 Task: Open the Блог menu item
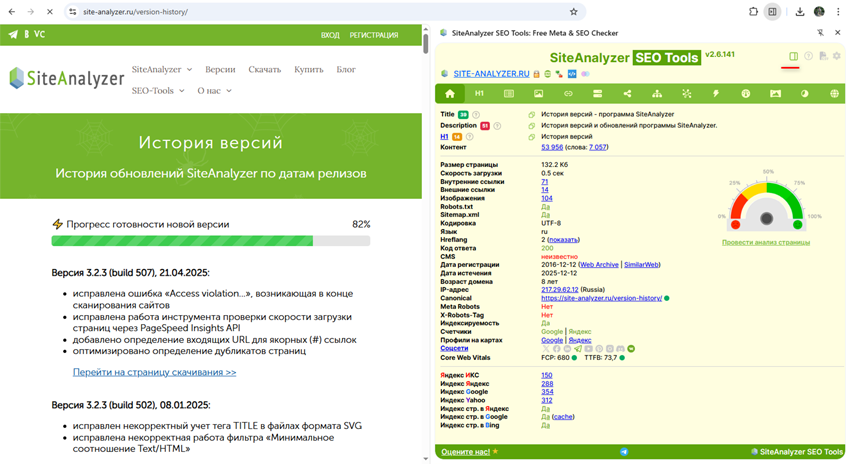[346, 69]
